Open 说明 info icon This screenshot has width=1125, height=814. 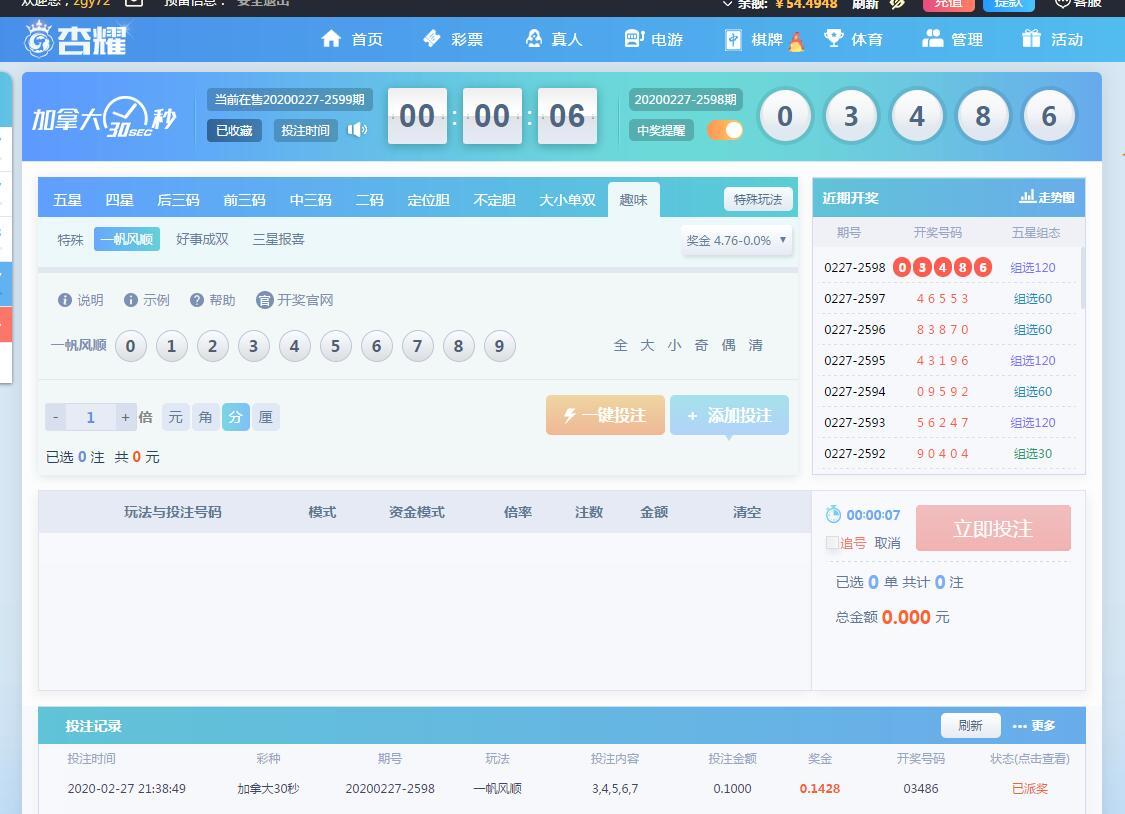[x=65, y=300]
